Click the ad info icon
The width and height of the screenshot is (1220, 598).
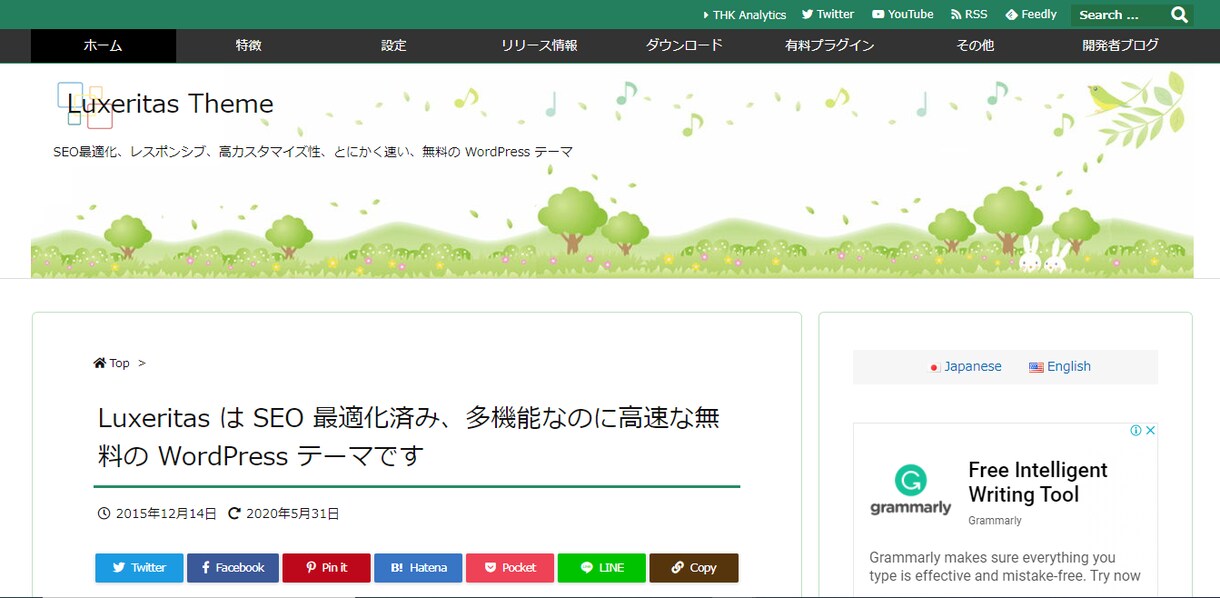(1136, 431)
